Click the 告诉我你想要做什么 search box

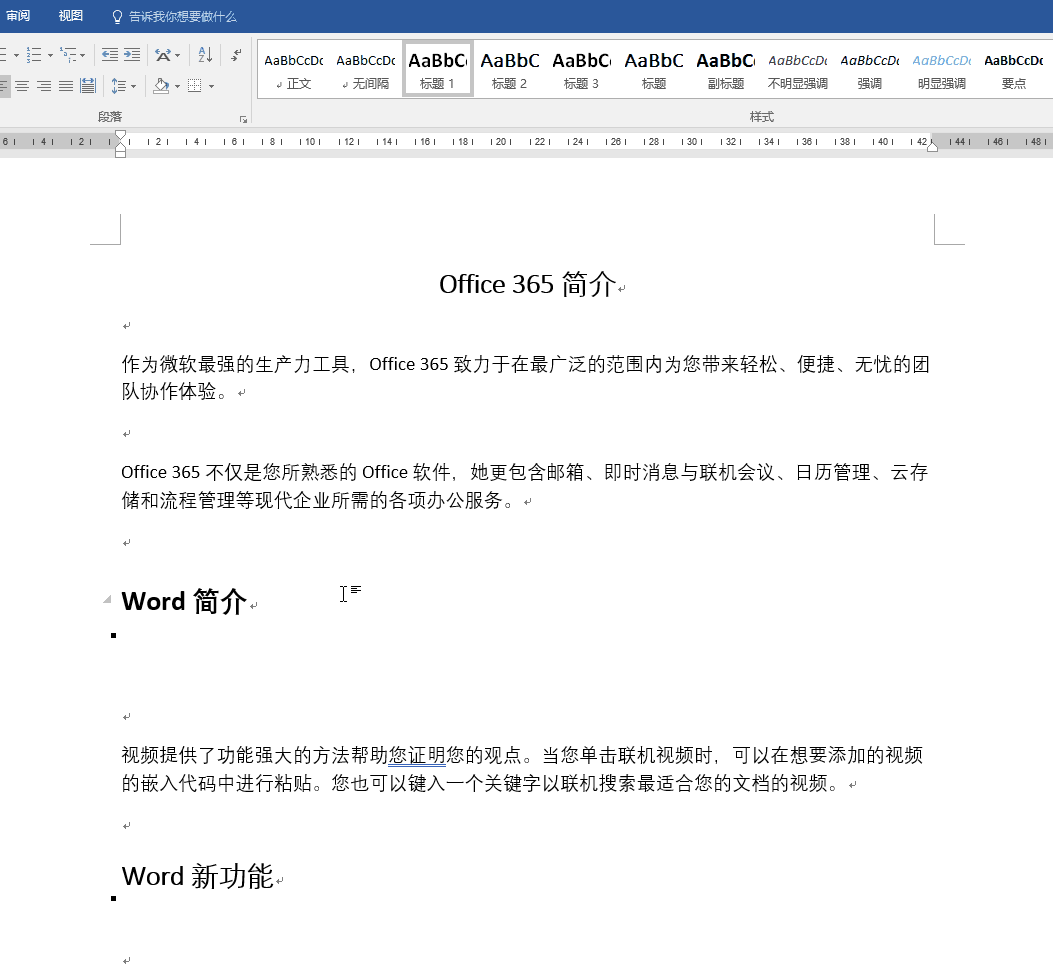pyautogui.click(x=183, y=17)
